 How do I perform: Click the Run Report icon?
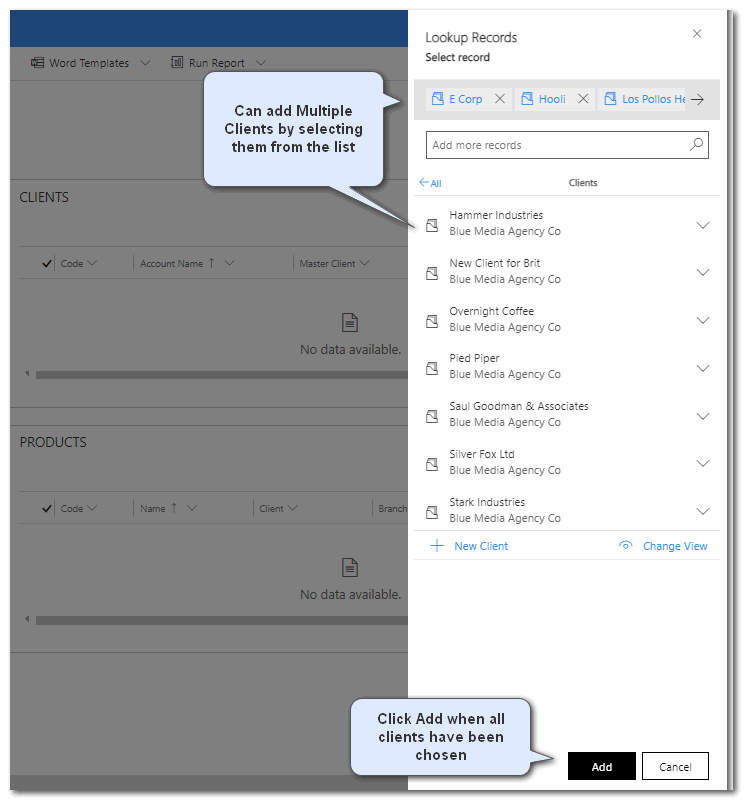point(177,63)
